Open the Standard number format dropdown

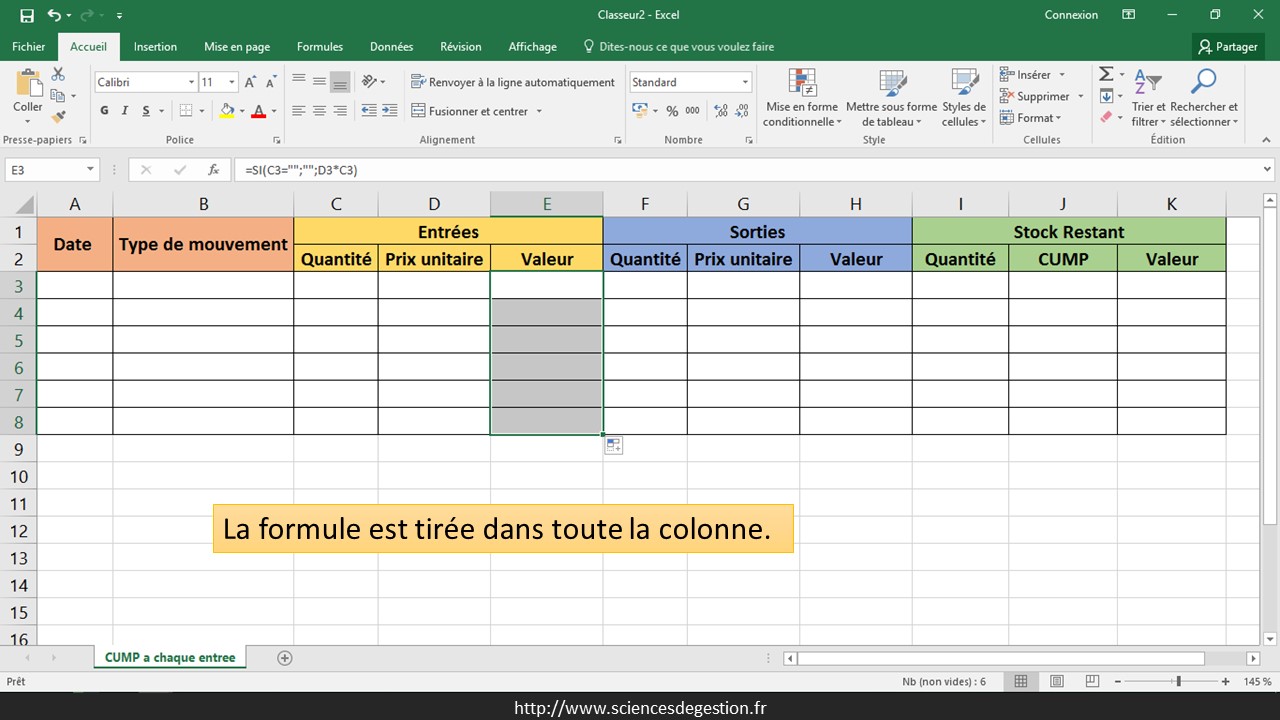point(745,82)
